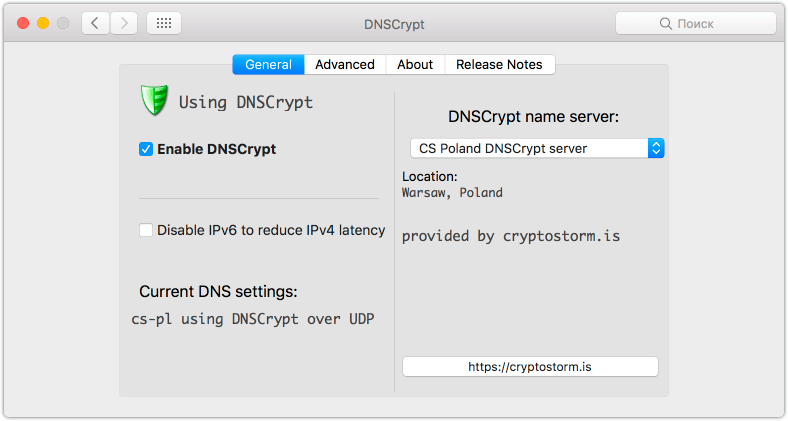Show all preferences grid icon
The height and width of the screenshot is (421, 788).
(164, 23)
